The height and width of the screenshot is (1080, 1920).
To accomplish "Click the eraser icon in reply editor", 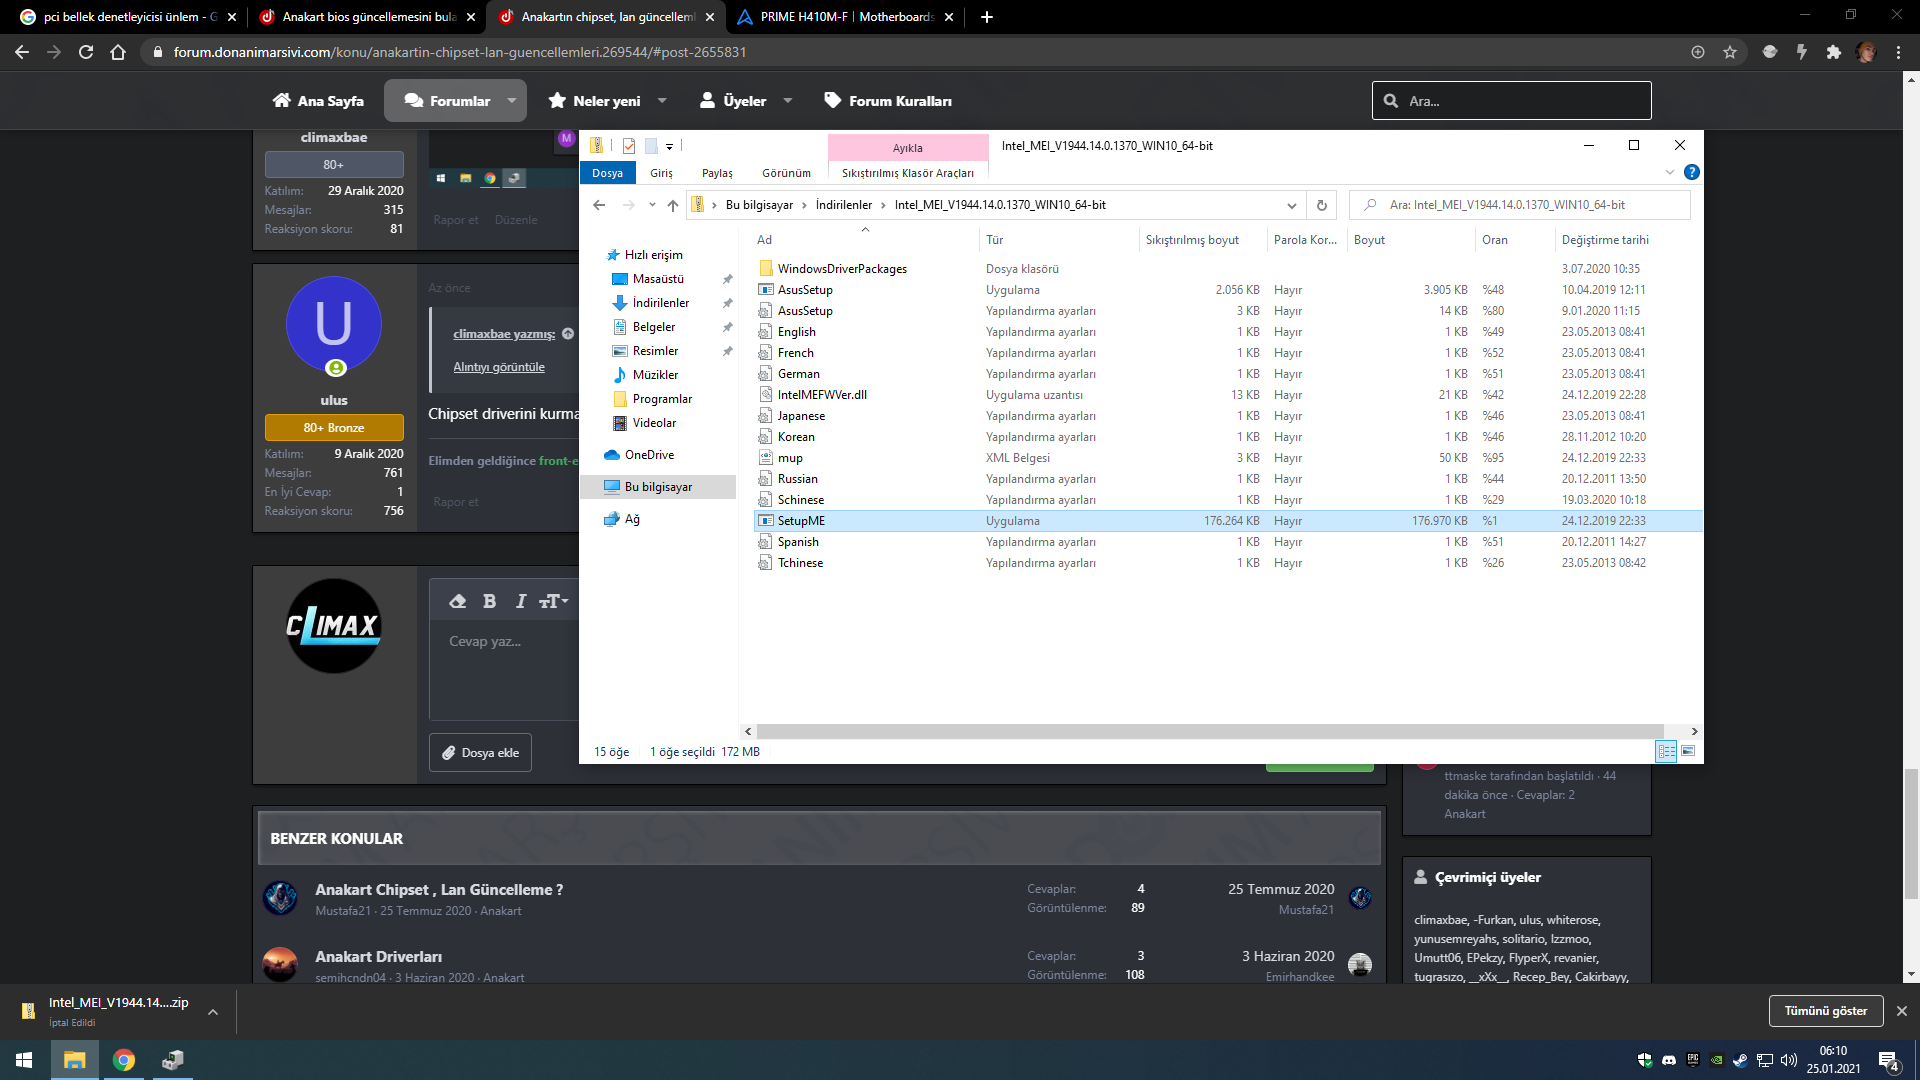I will 458,601.
